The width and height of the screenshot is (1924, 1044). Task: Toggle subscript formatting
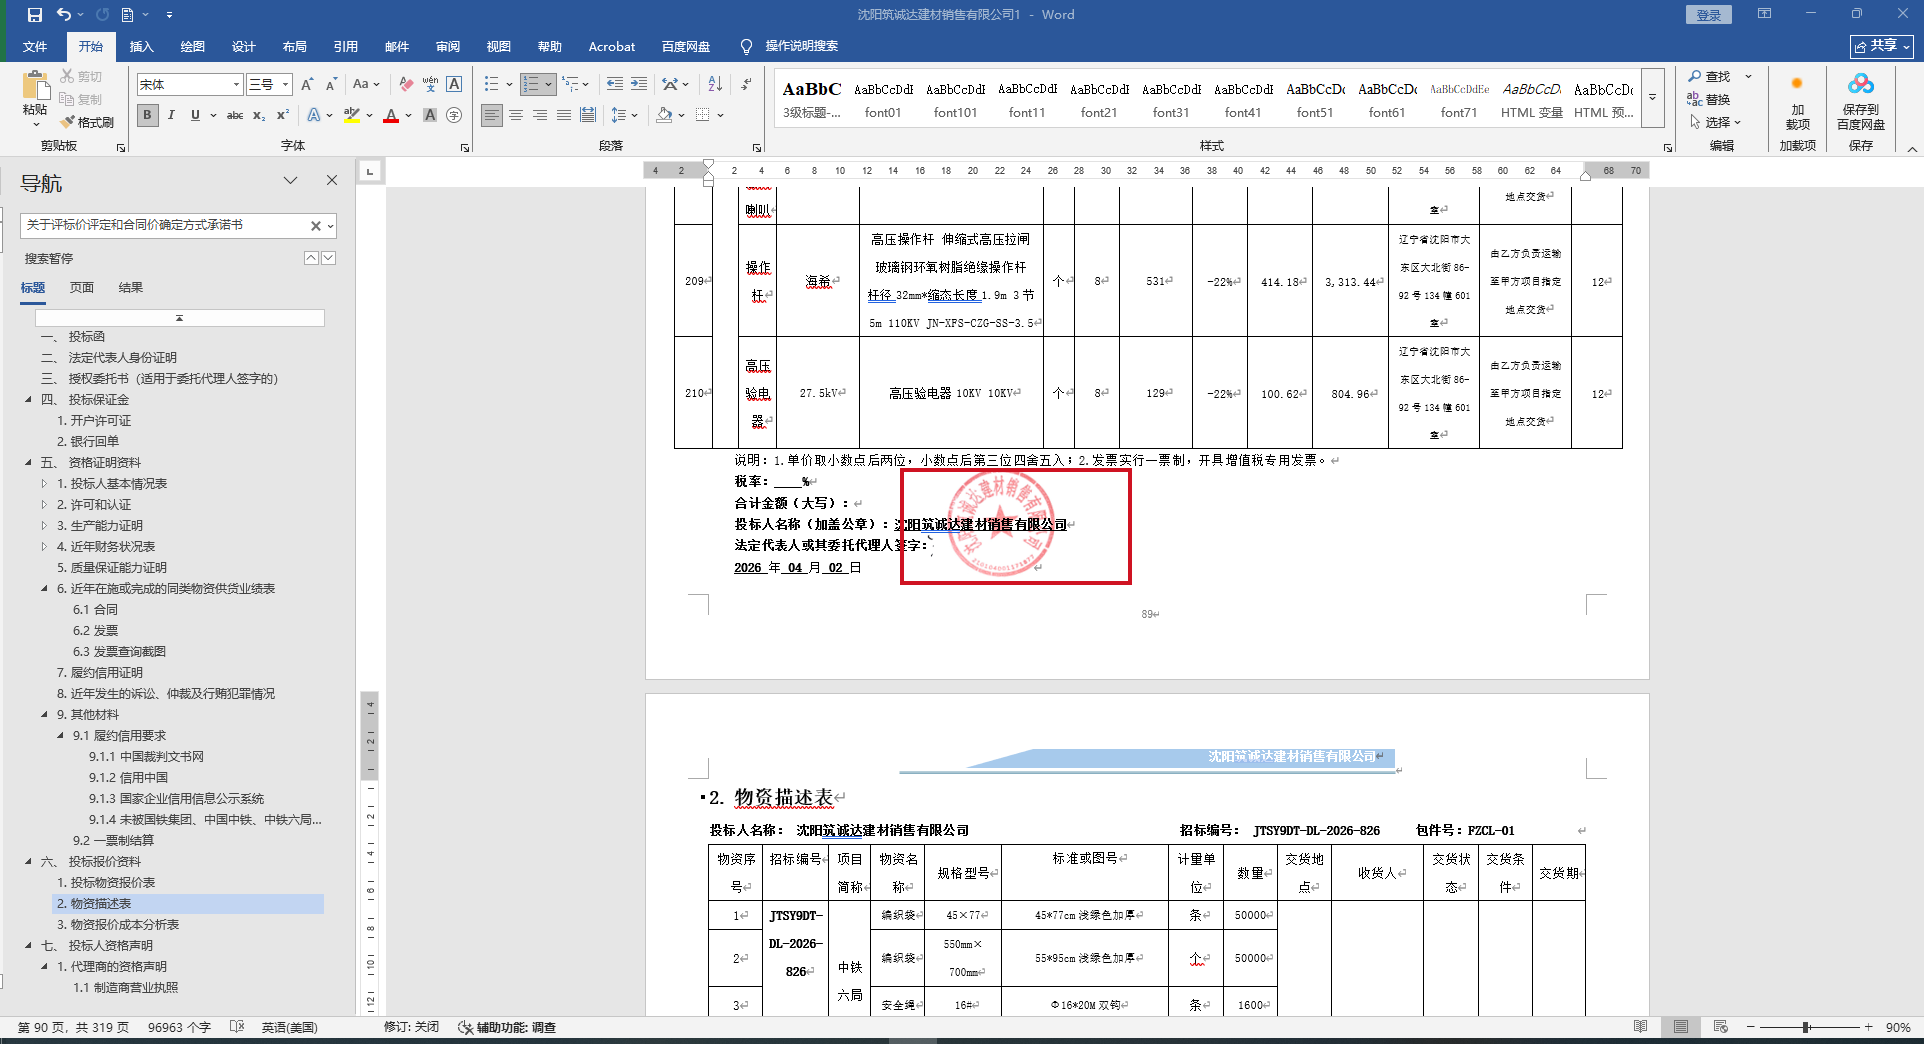point(259,115)
